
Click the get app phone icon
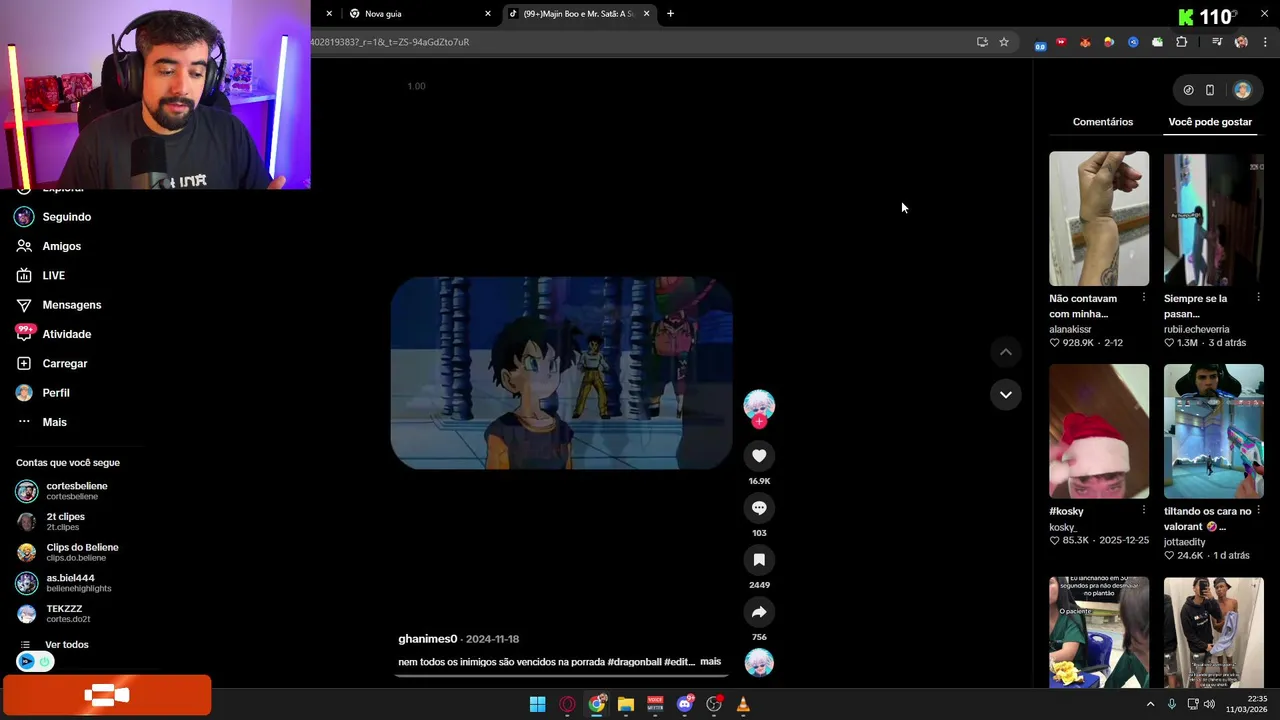[1210, 90]
